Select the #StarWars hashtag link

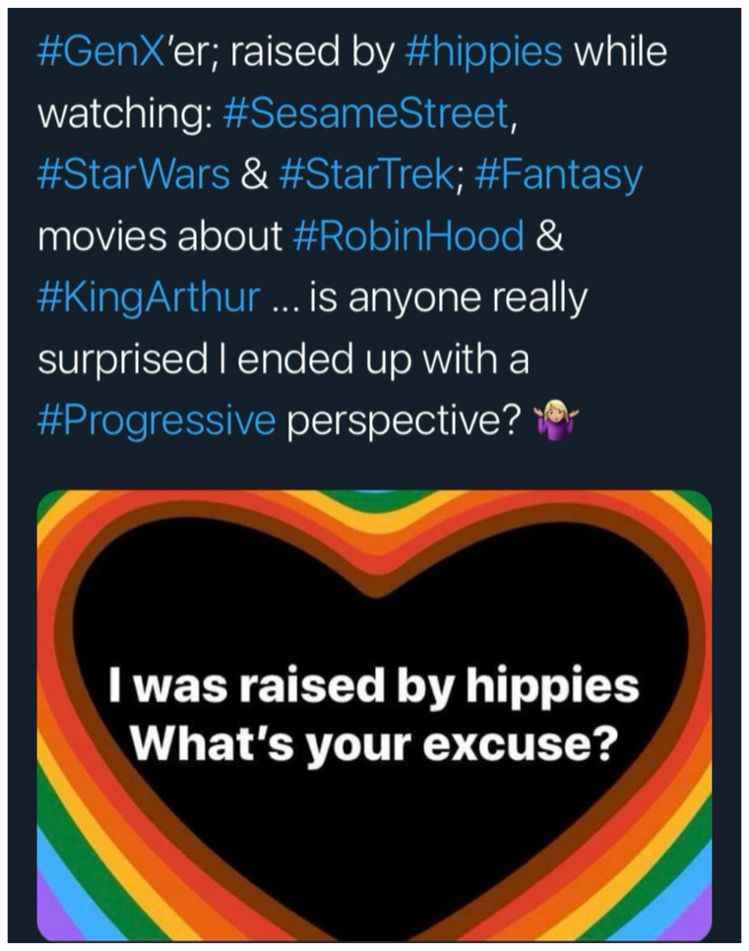[133, 175]
